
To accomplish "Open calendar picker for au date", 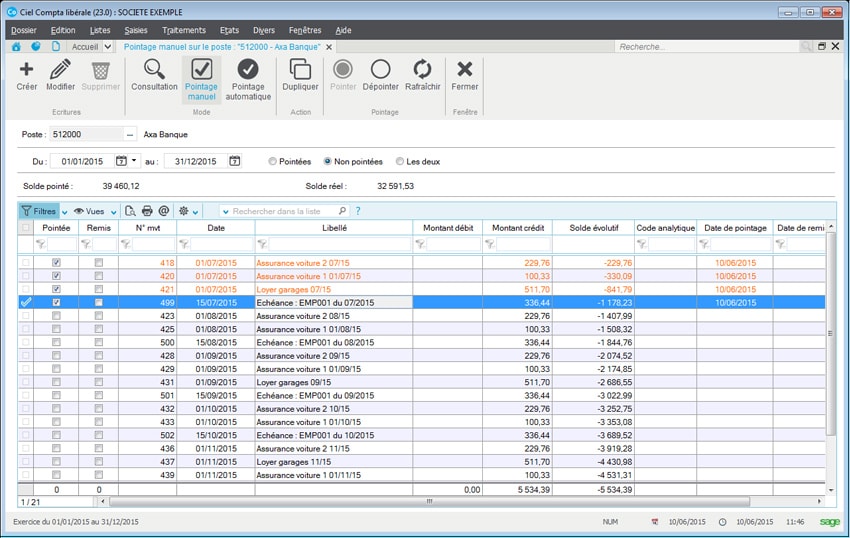I will pyautogui.click(x=234, y=161).
